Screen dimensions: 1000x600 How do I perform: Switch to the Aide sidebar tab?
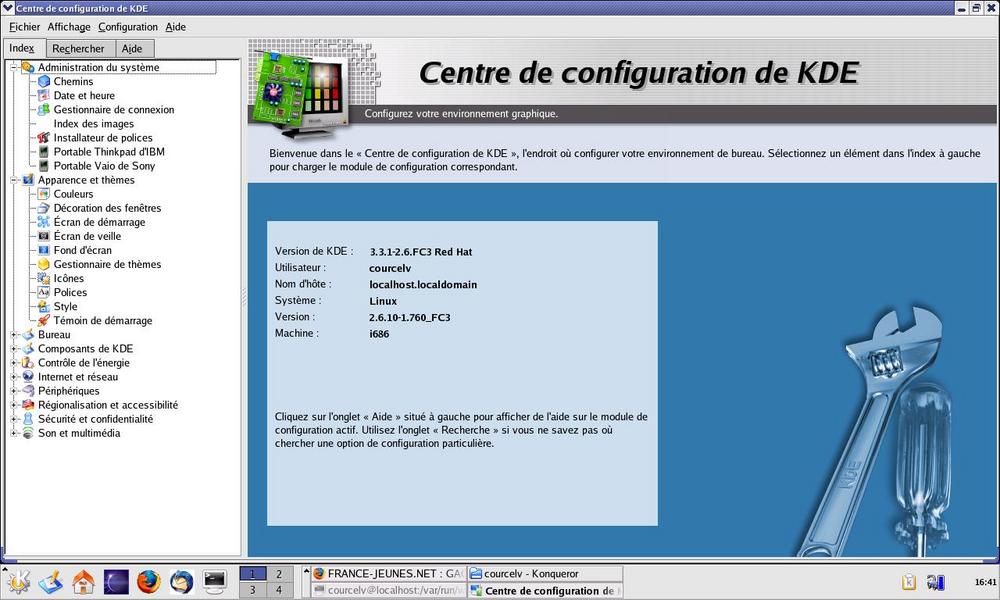pos(135,48)
